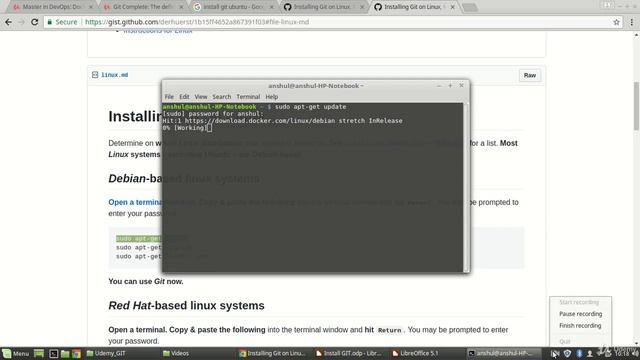
Task: Switch to anshul@anshul-HP terminal taskbar entry
Action: click(x=503, y=353)
